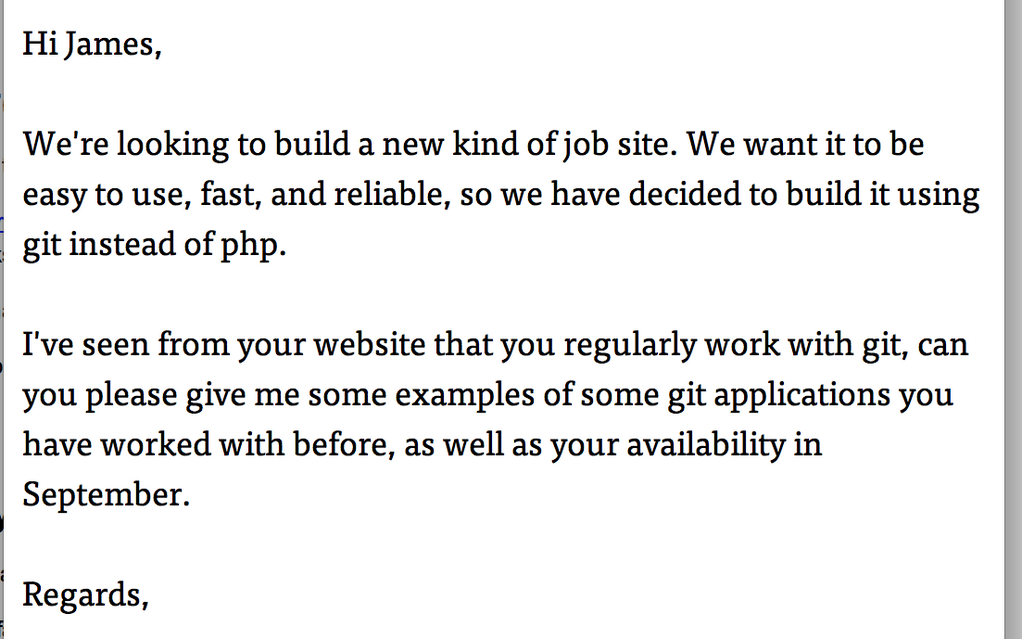Click the word "looking" in first paragraph
1022x639 pixels.
[173, 144]
